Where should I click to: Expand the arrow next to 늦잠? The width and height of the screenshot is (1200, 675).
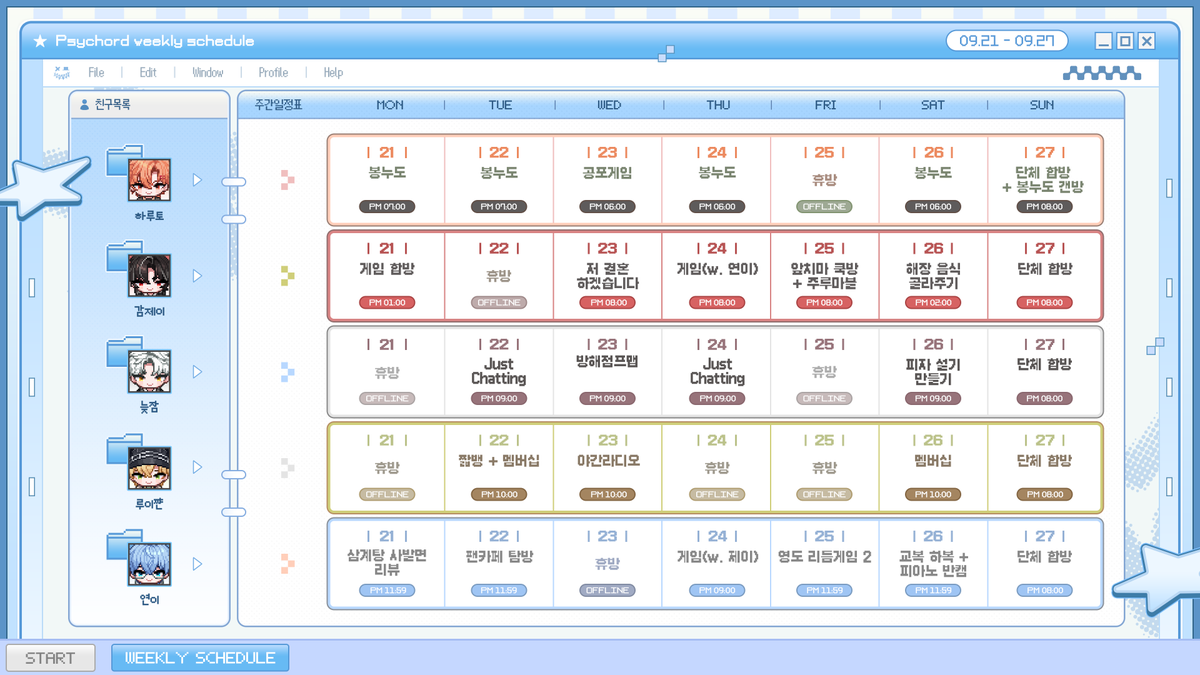[x=197, y=372]
